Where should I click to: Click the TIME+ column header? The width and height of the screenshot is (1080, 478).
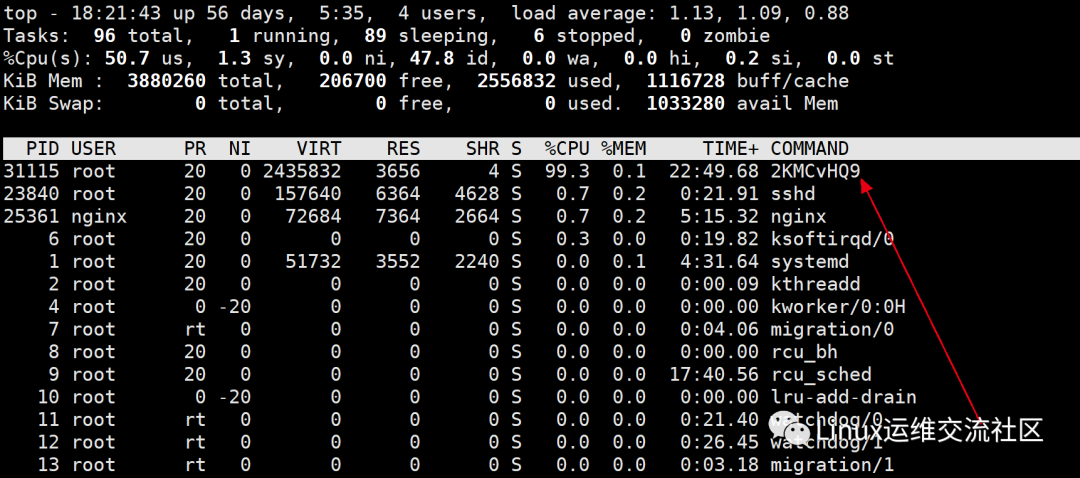pyautogui.click(x=731, y=148)
